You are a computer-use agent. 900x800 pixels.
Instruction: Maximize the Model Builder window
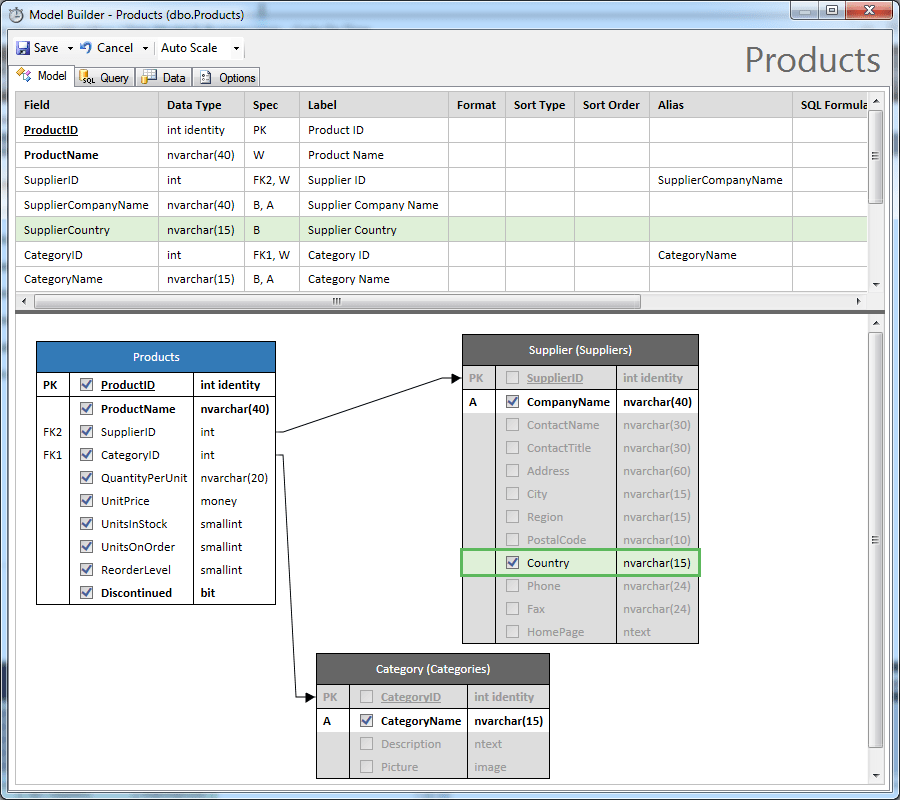[832, 10]
